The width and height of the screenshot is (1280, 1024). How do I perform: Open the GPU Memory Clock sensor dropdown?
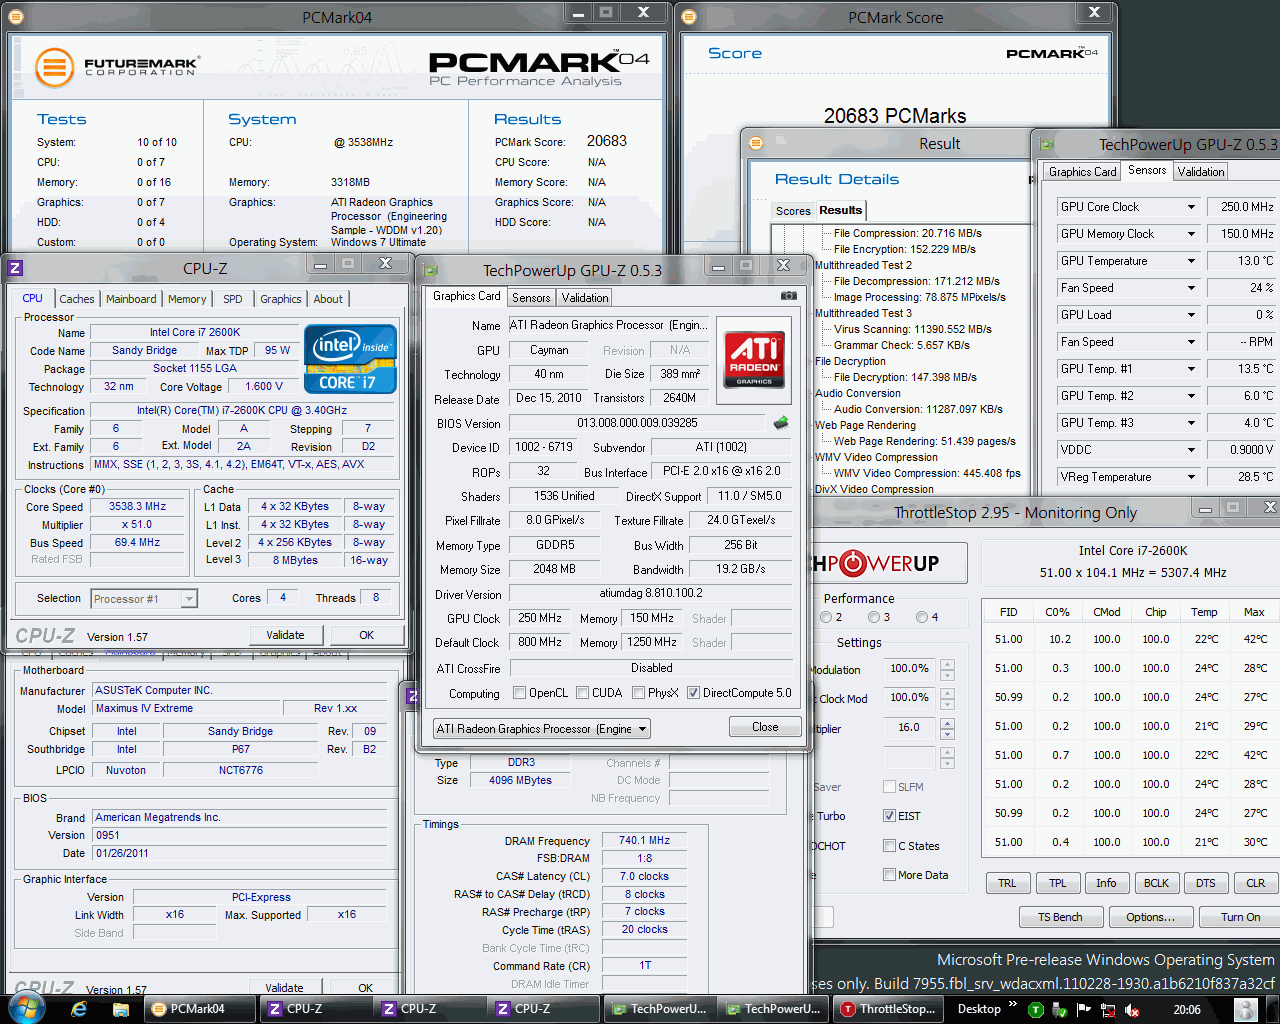(x=1191, y=234)
